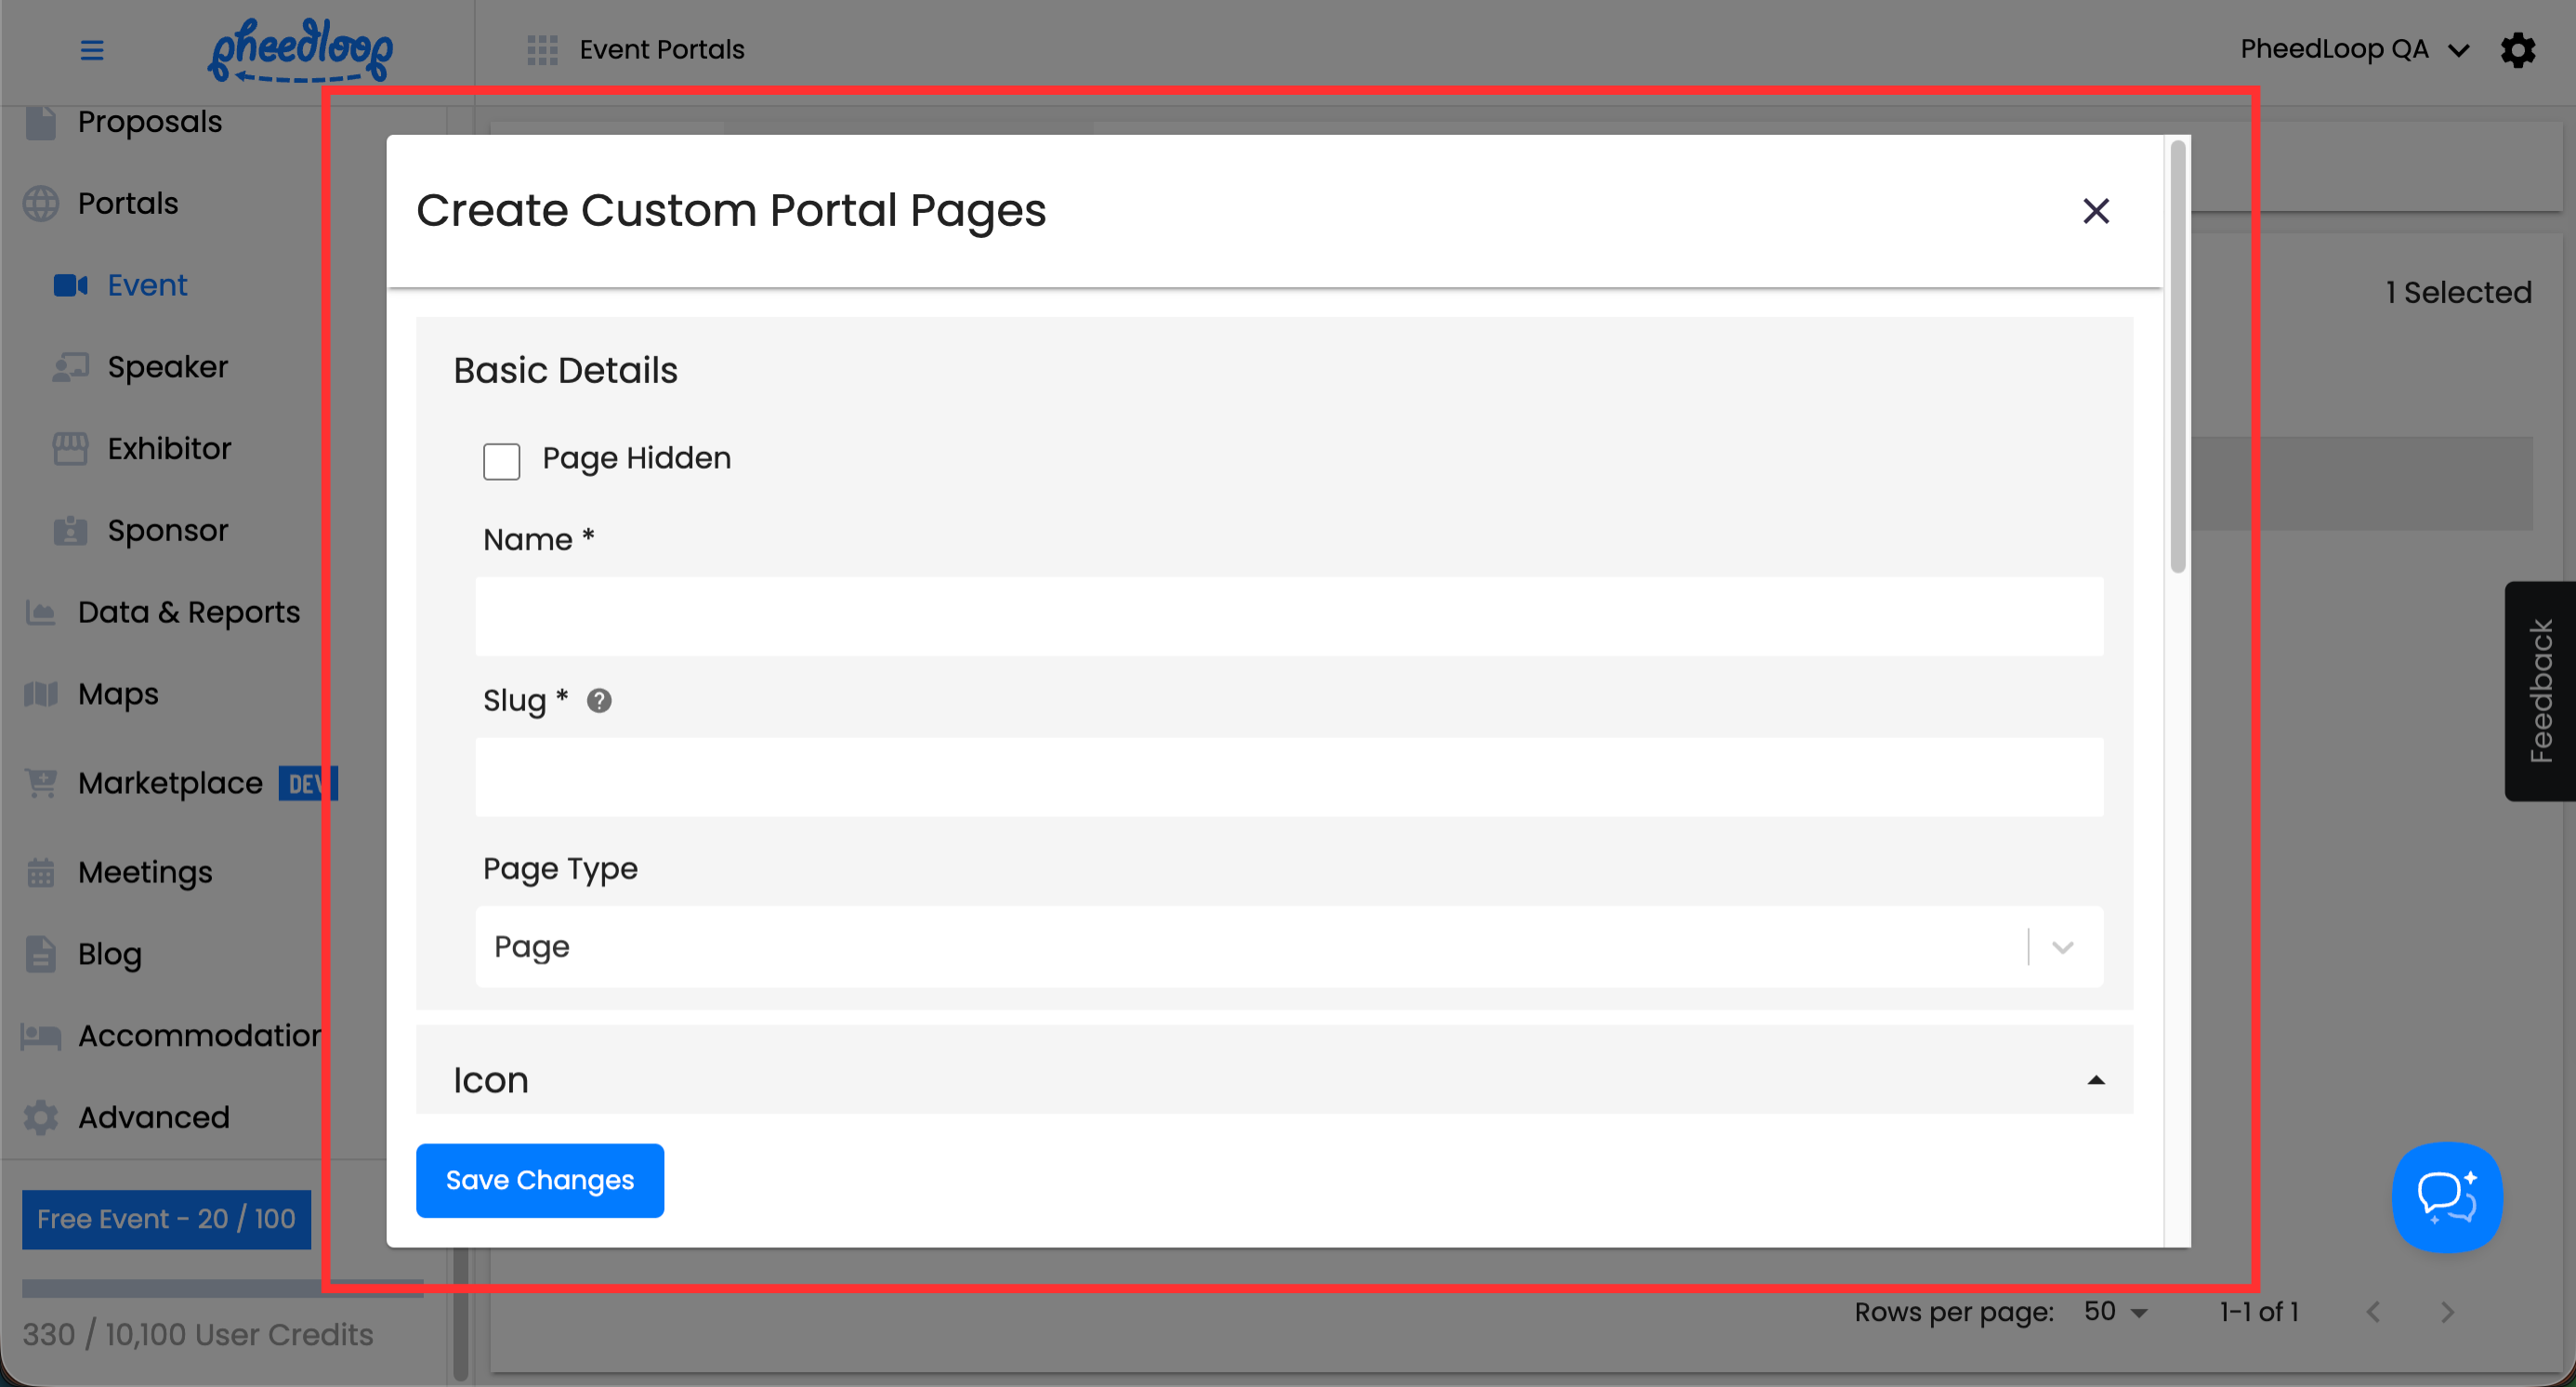This screenshot has width=2576, height=1387.
Task: Click the Slug help question icon
Action: 599,701
